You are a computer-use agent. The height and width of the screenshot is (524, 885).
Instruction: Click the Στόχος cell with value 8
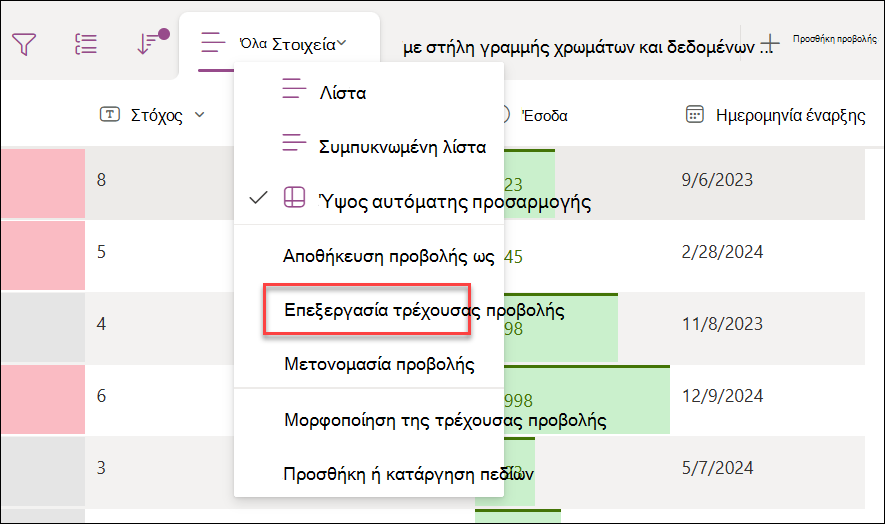[x=101, y=180]
